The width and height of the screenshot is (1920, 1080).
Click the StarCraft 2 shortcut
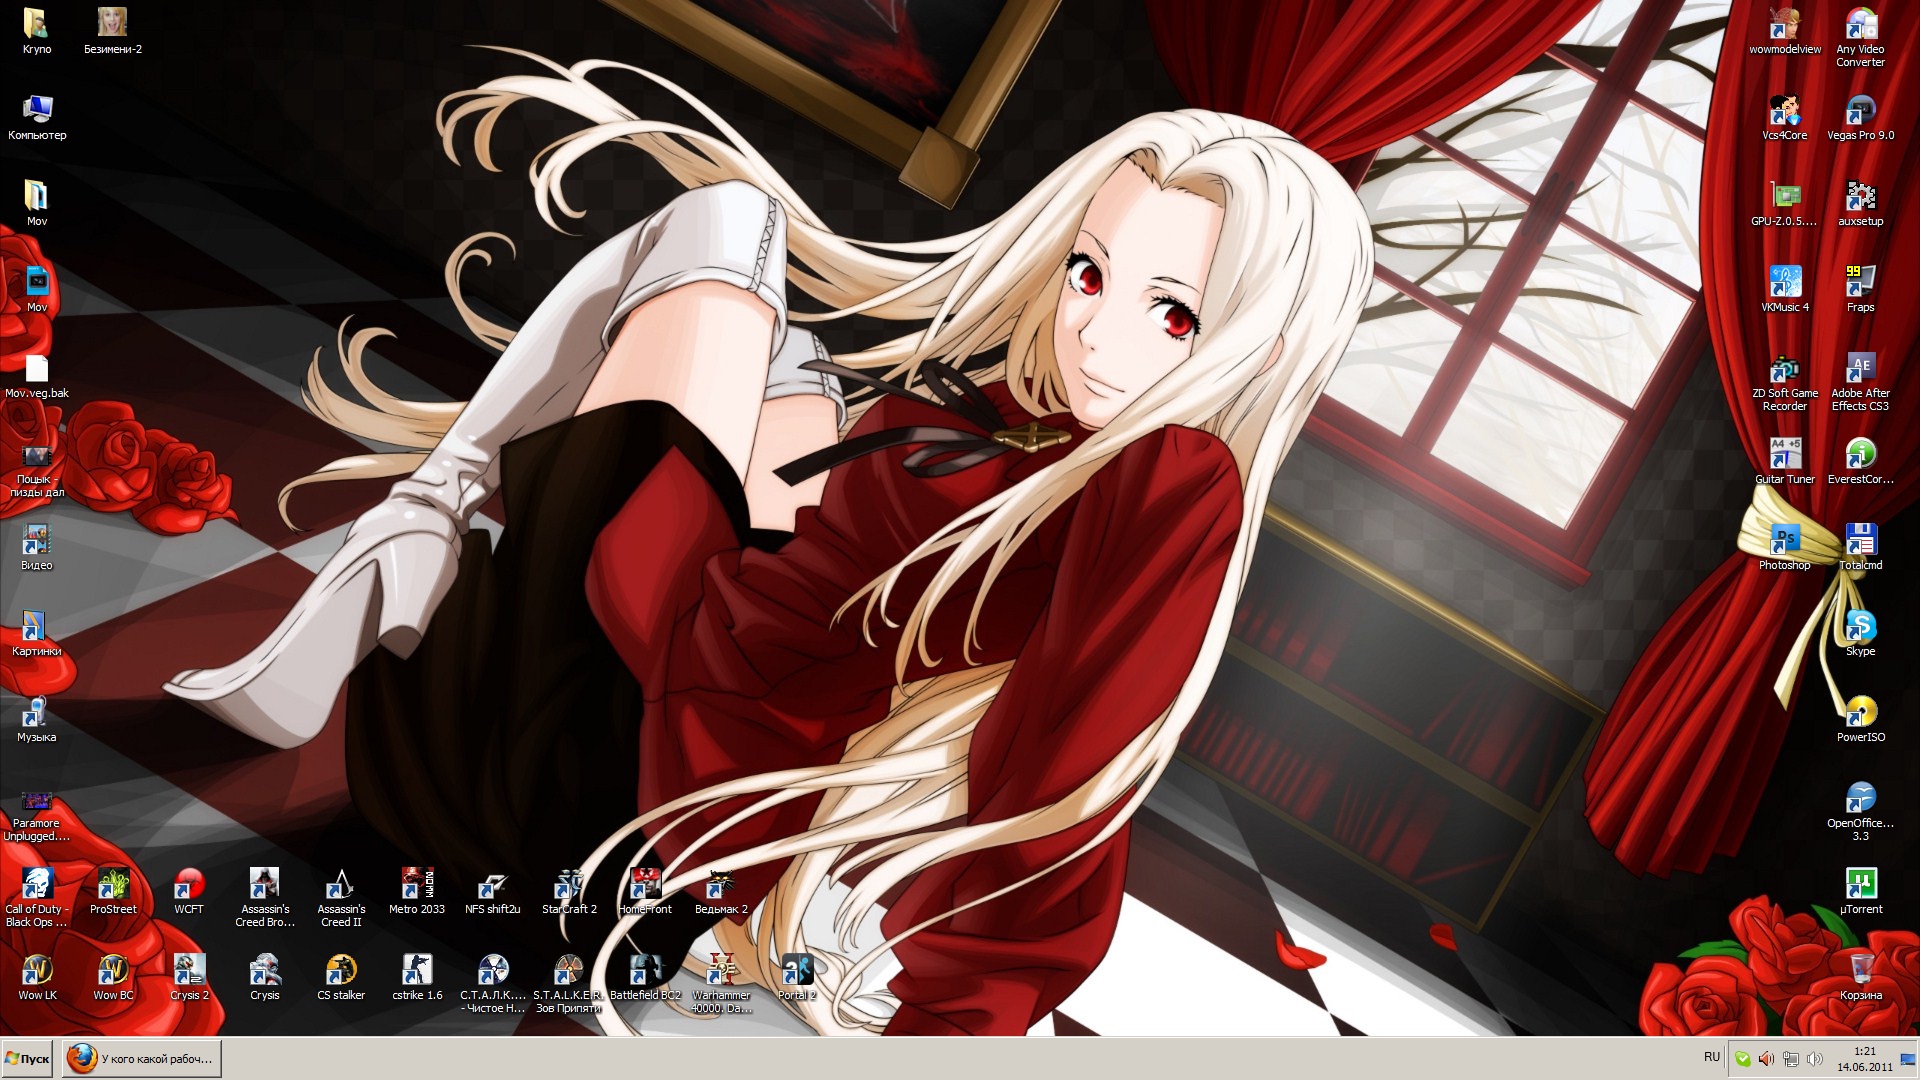point(569,885)
